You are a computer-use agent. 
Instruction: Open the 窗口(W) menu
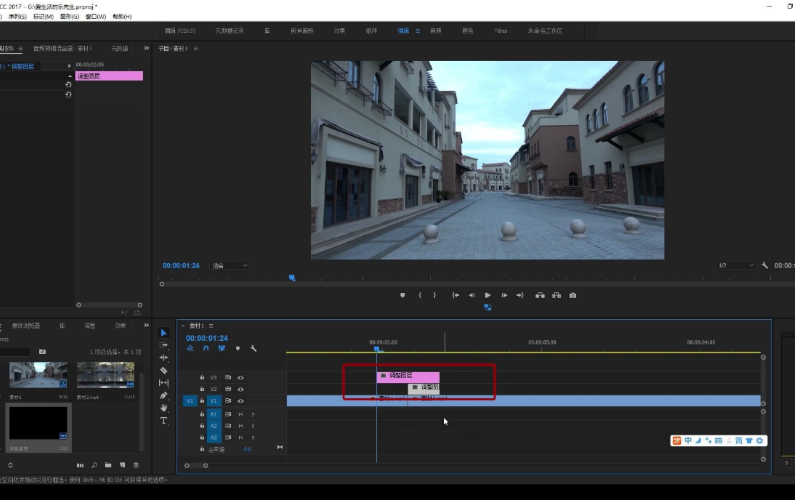96,17
